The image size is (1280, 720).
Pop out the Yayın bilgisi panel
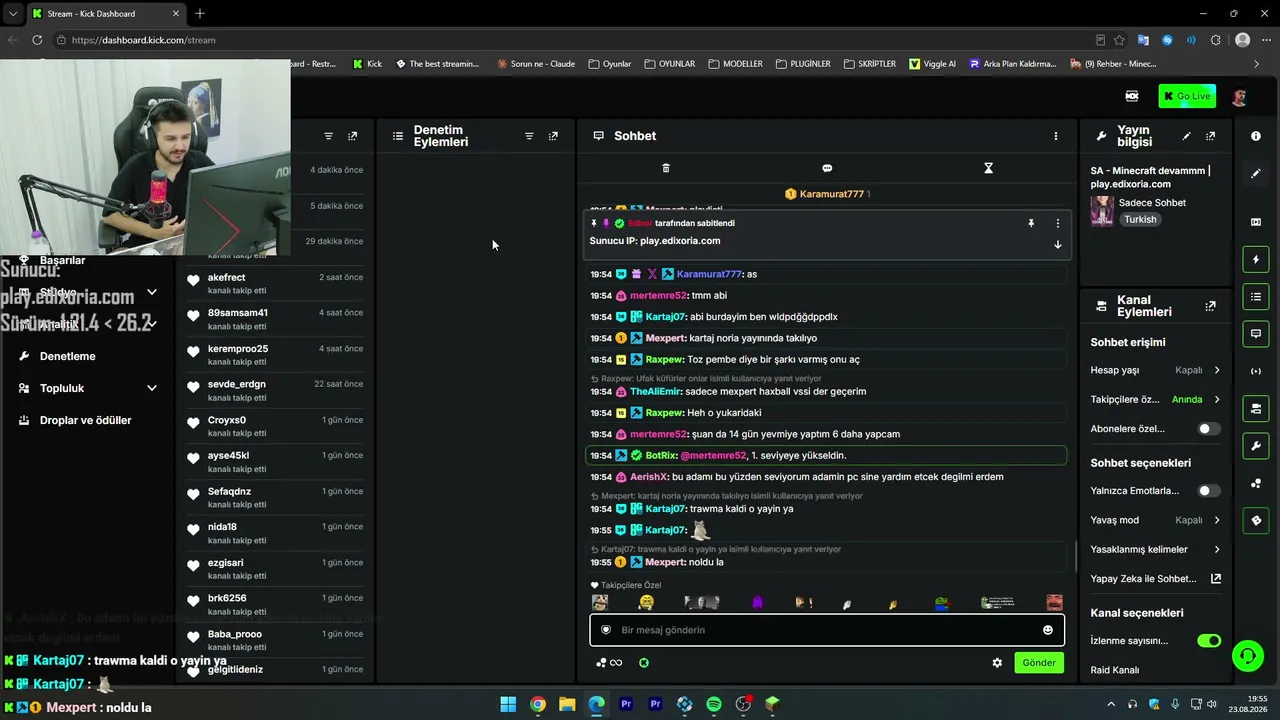coord(1211,136)
